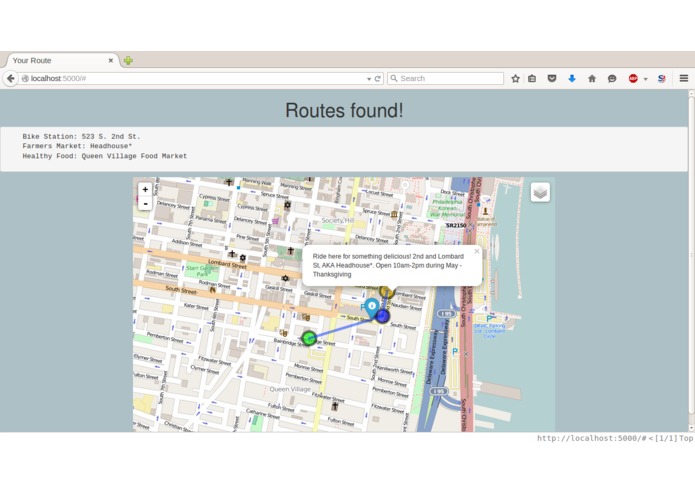Open a new tab with the green plus
This screenshot has width=695, height=494.
click(128, 60)
